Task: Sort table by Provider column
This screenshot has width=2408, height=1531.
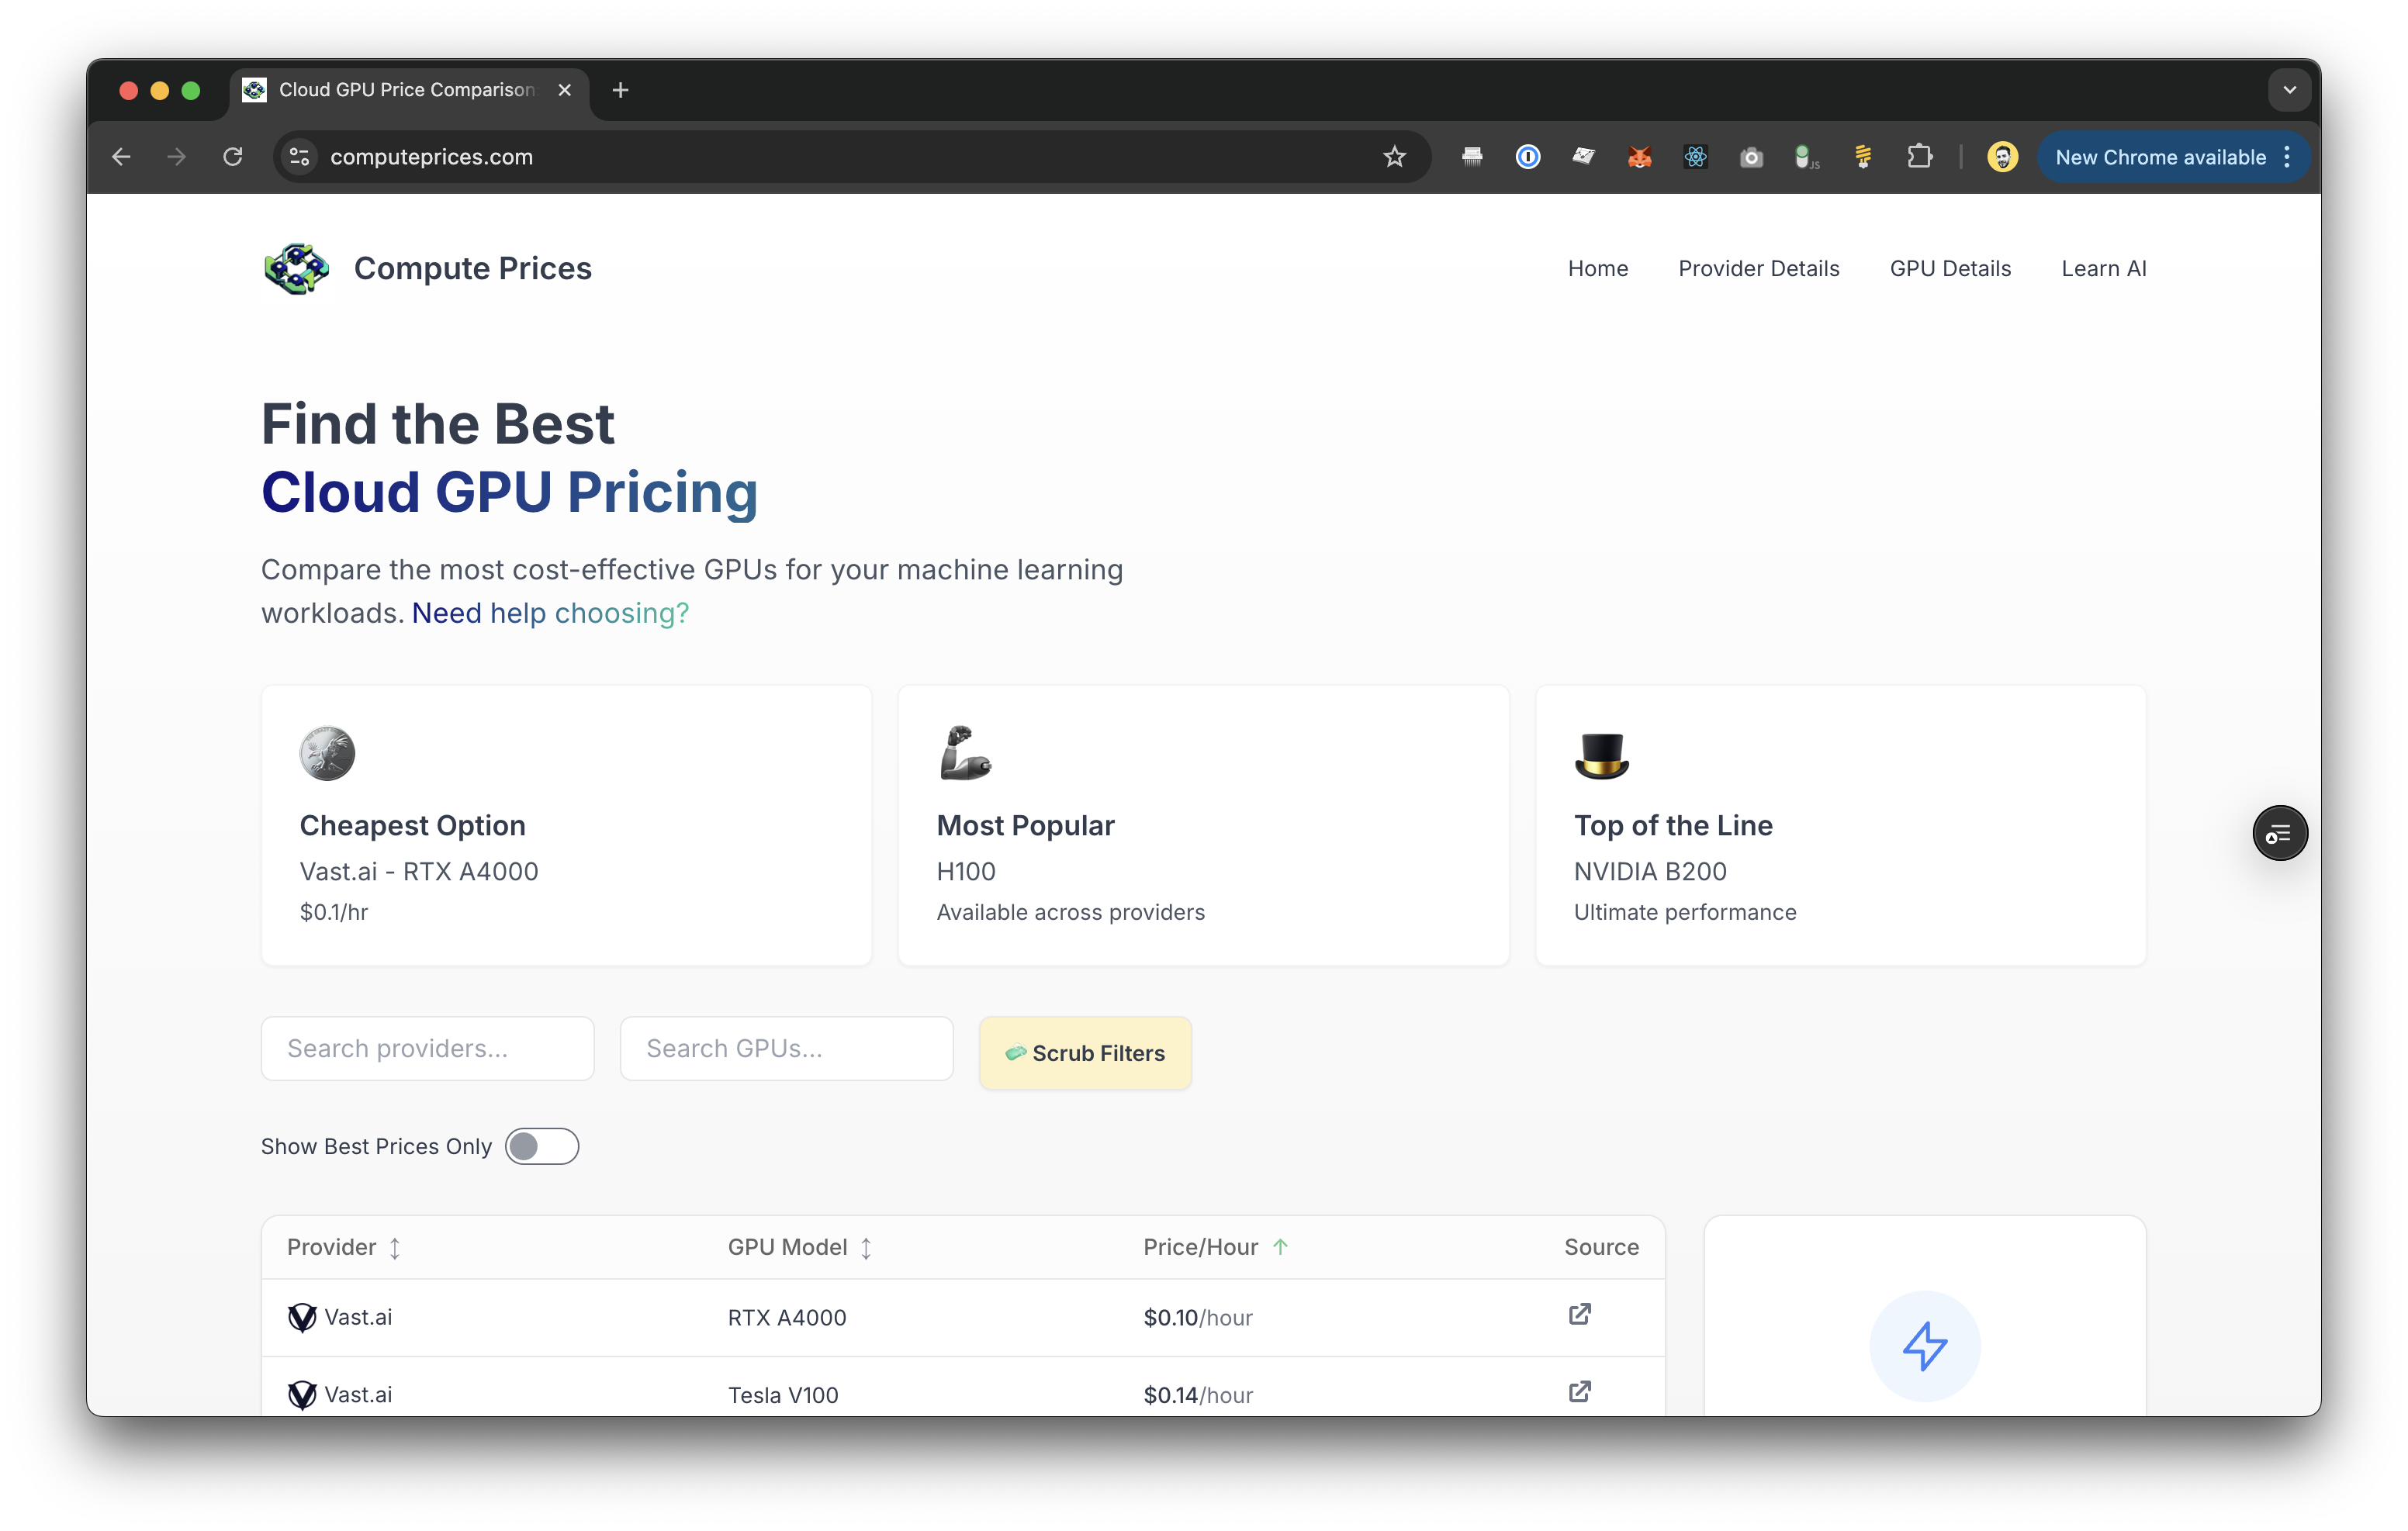Action: (343, 1247)
